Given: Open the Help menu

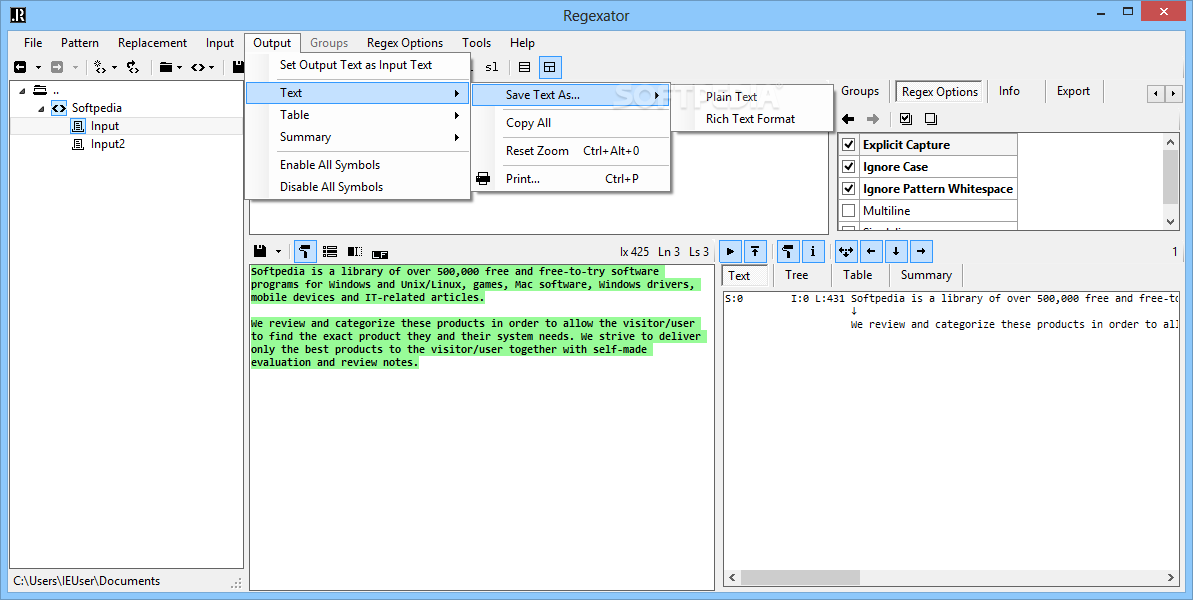Looking at the screenshot, I should (522, 43).
